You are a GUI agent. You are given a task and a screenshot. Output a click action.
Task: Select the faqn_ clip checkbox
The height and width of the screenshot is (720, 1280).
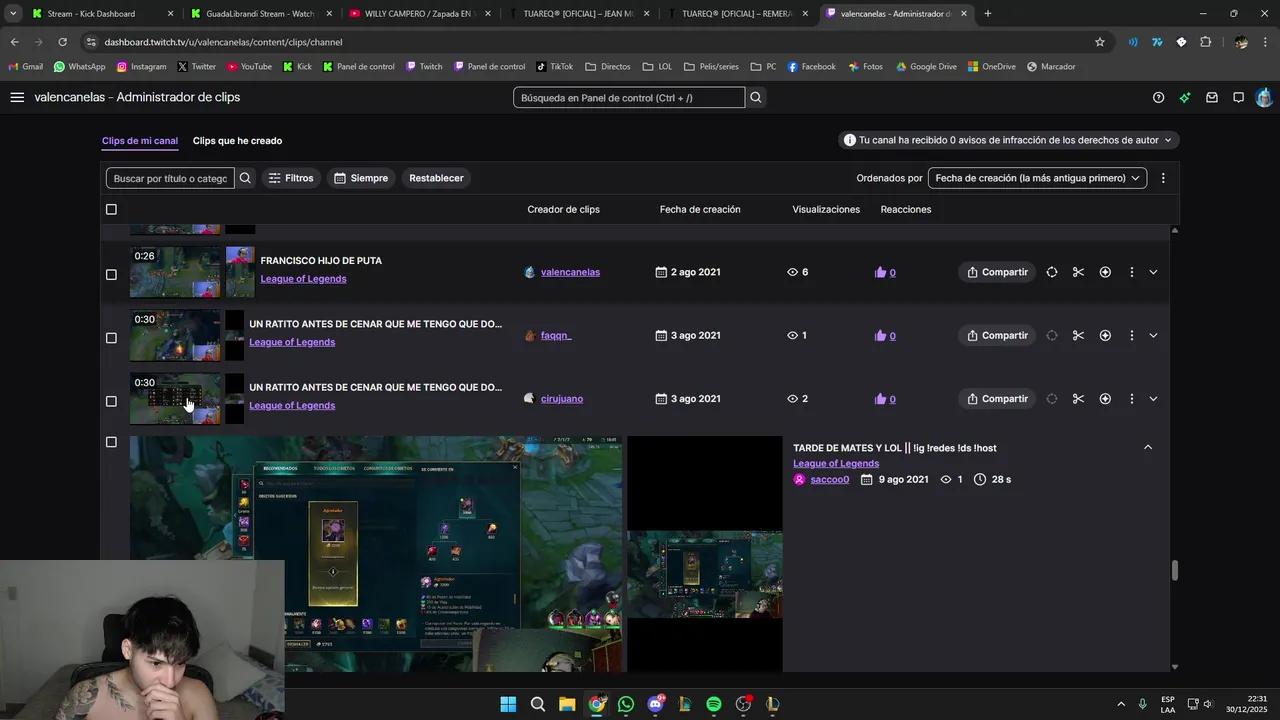[111, 337]
